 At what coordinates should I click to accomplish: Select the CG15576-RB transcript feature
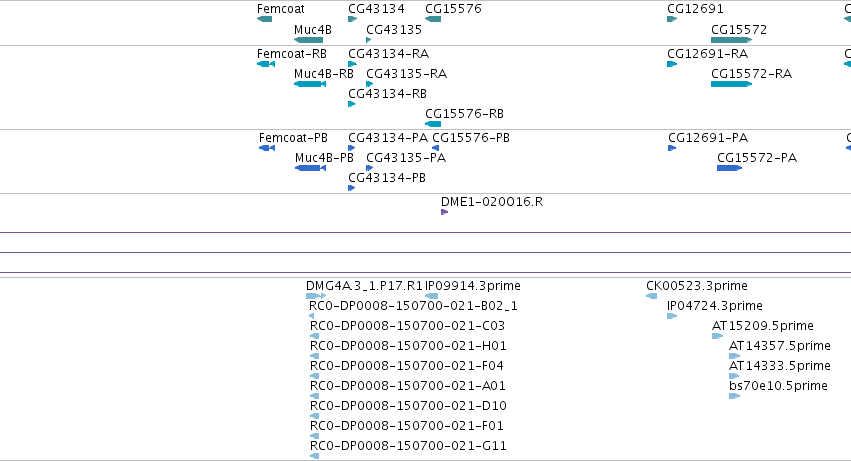(x=433, y=124)
